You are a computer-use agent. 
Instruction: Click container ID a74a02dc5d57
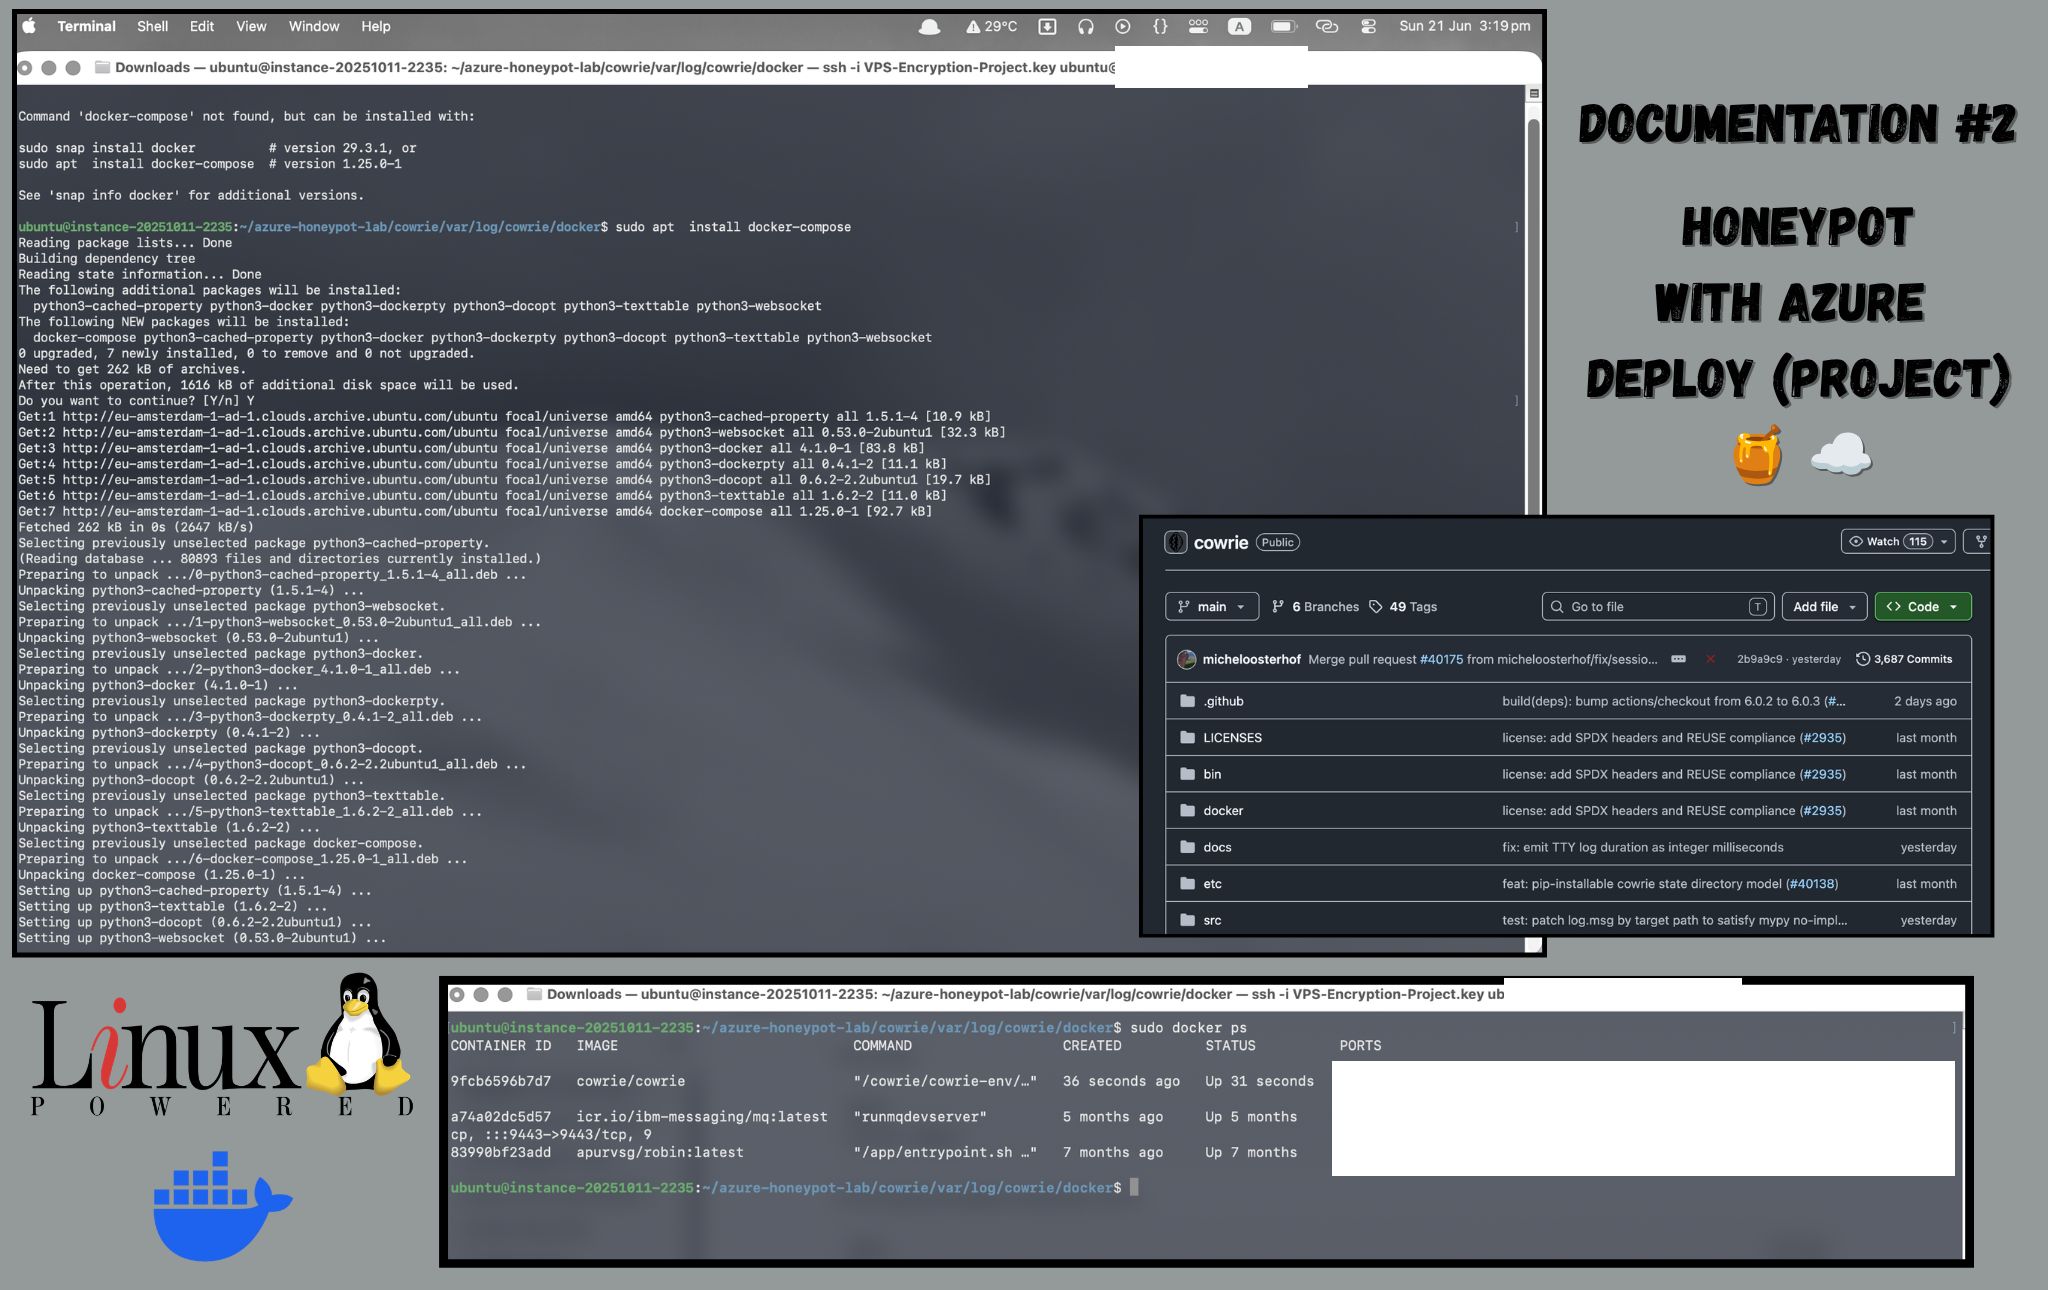(x=500, y=1116)
